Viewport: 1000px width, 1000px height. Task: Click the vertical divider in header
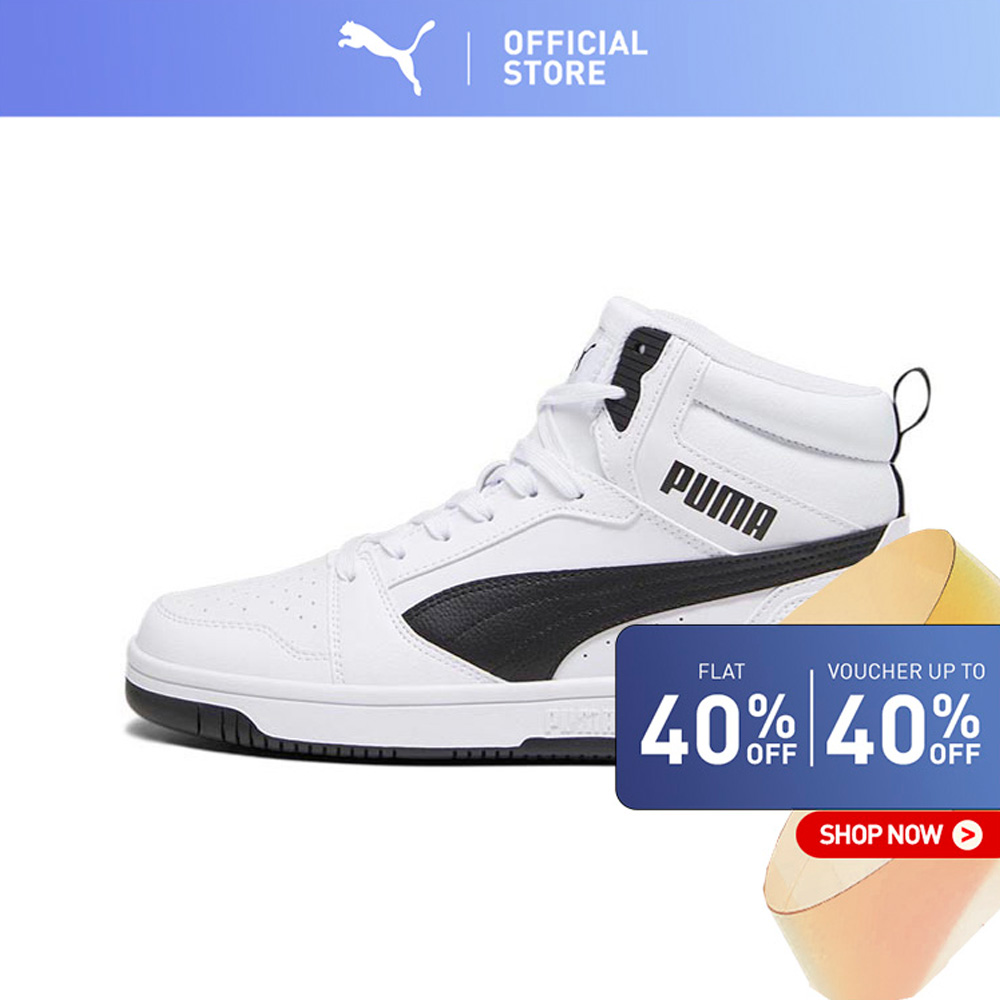point(469,58)
